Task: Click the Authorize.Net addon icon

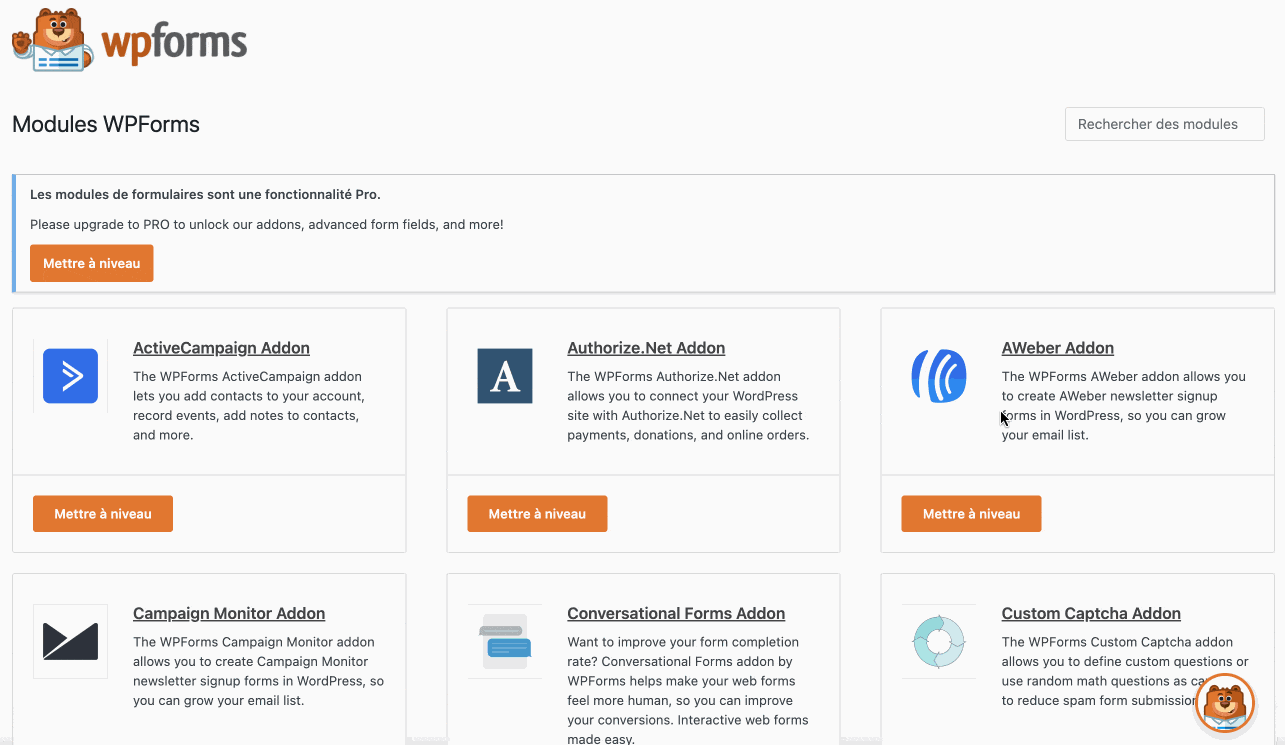Action: [x=505, y=376]
